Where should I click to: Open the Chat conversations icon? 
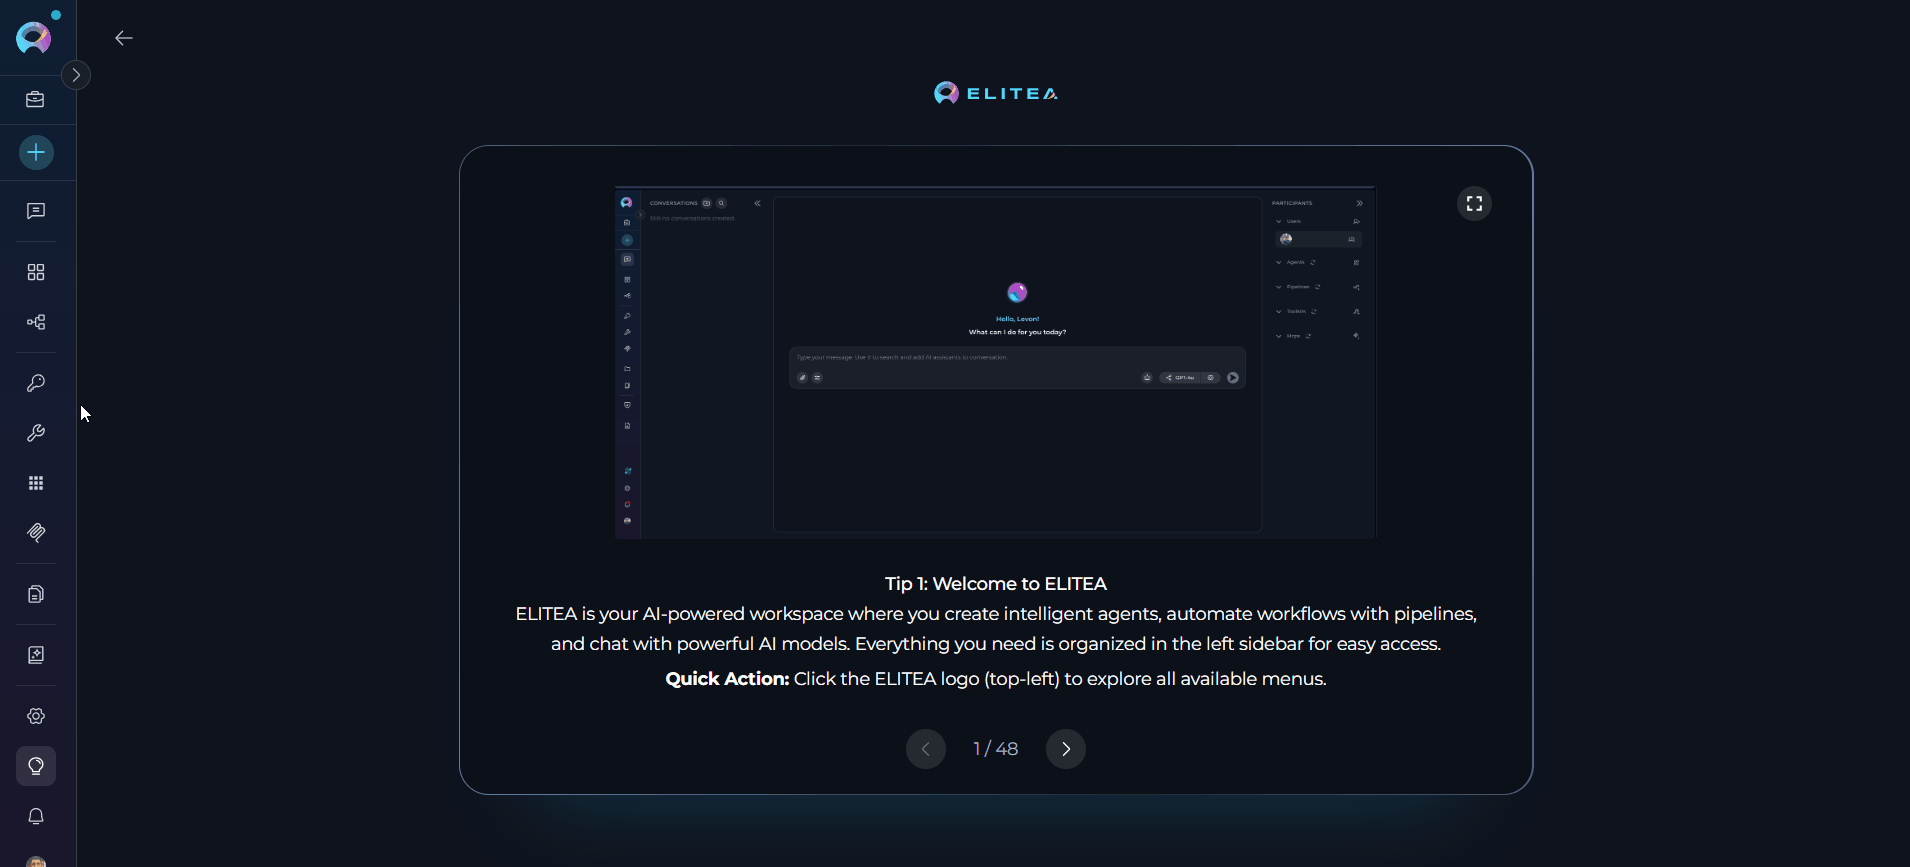(x=36, y=211)
